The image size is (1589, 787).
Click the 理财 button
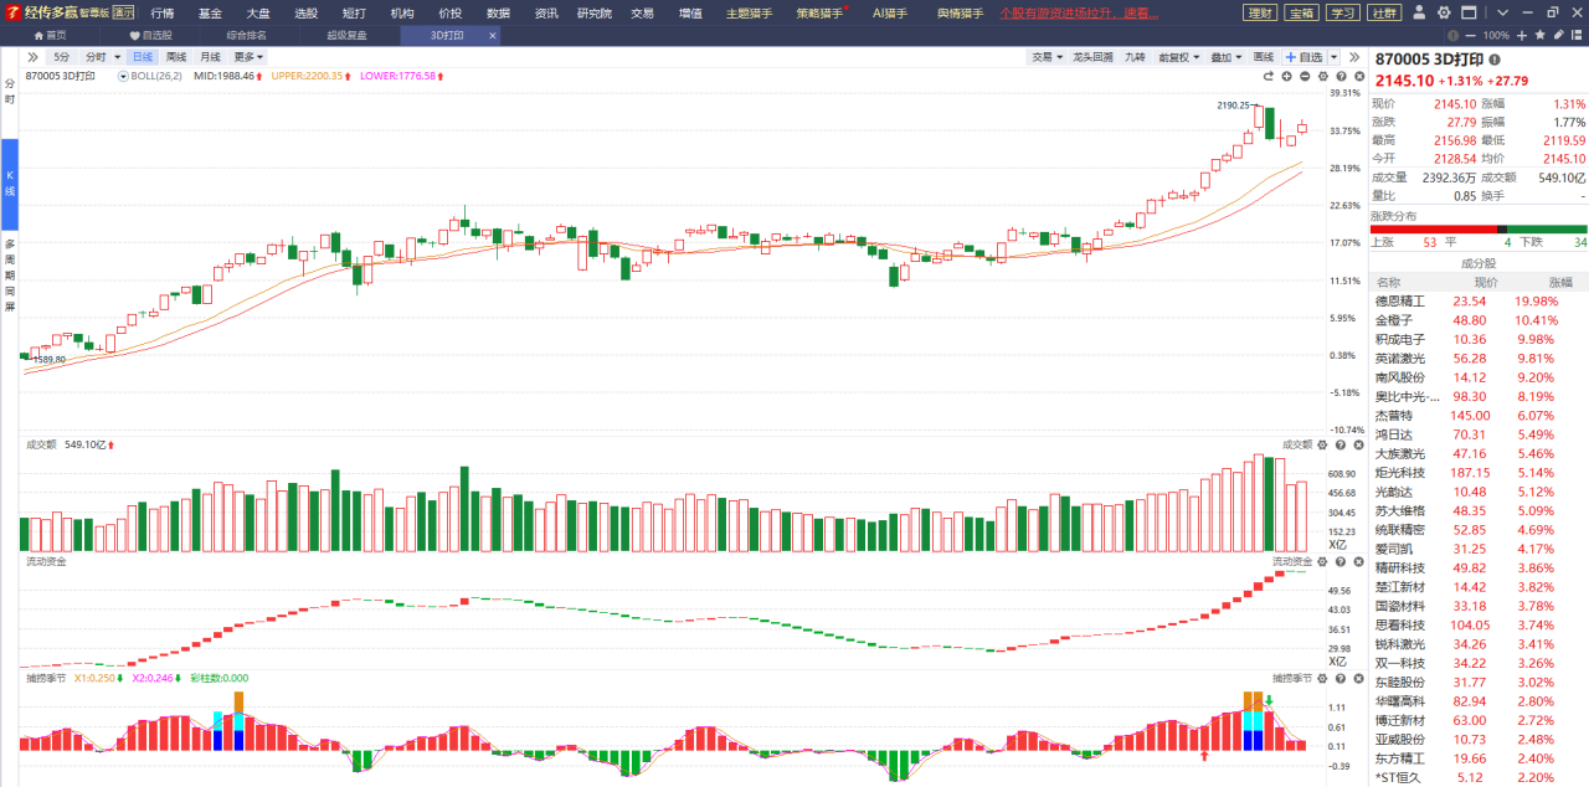tap(1260, 13)
